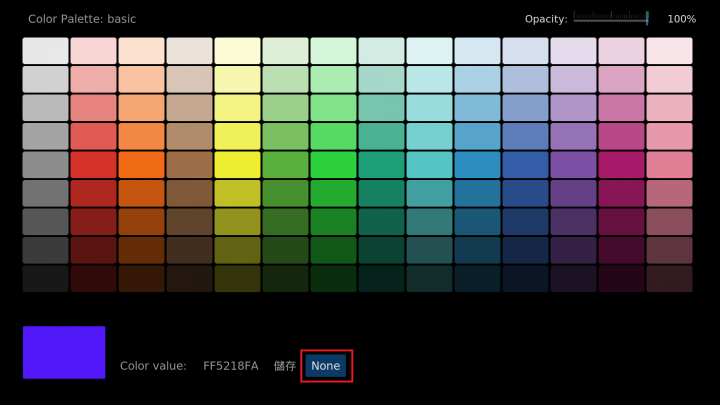Image resolution: width=720 pixels, height=405 pixels.
Task: Click the Color Palette: basic title
Action: (x=82, y=19)
